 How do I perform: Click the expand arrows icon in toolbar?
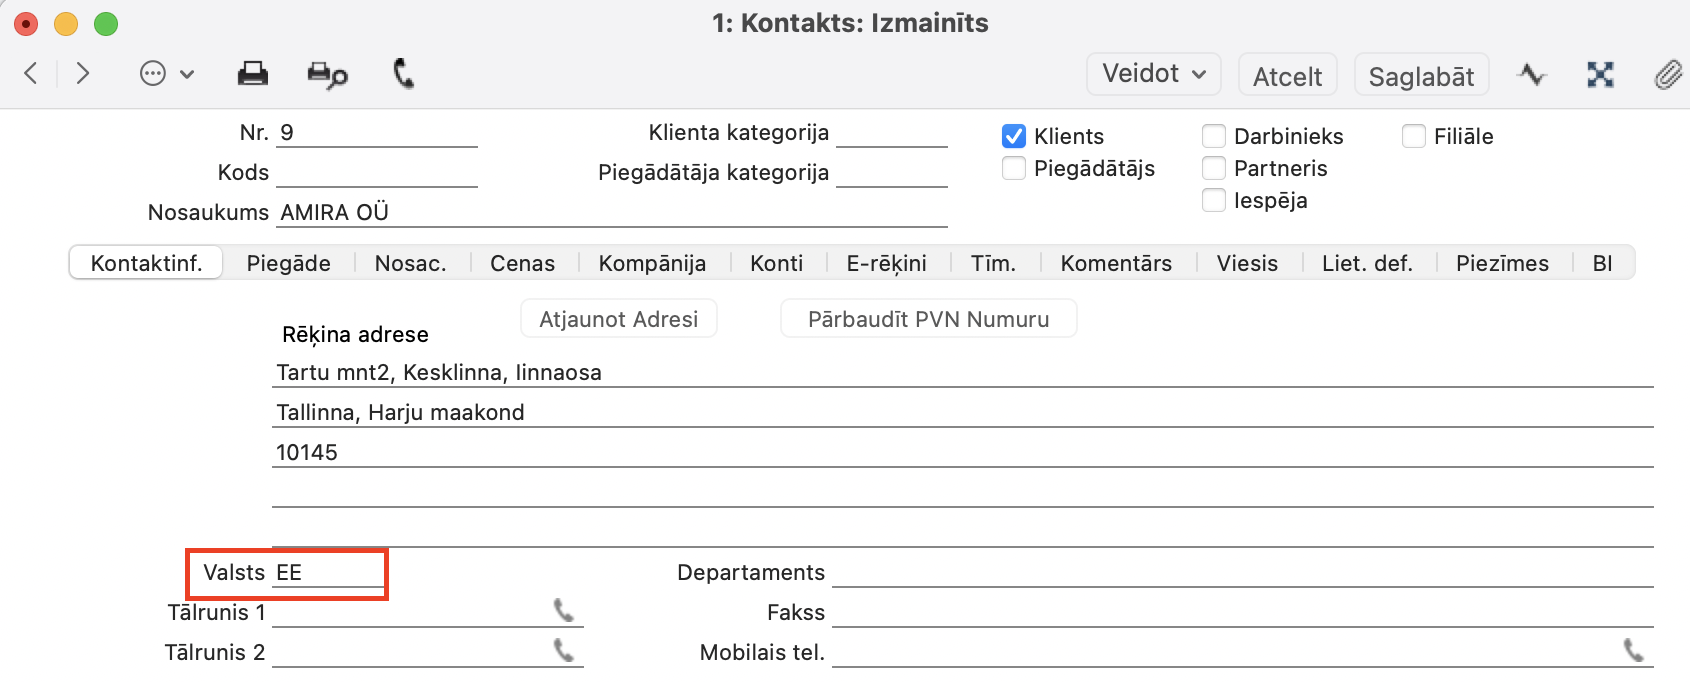[1600, 75]
